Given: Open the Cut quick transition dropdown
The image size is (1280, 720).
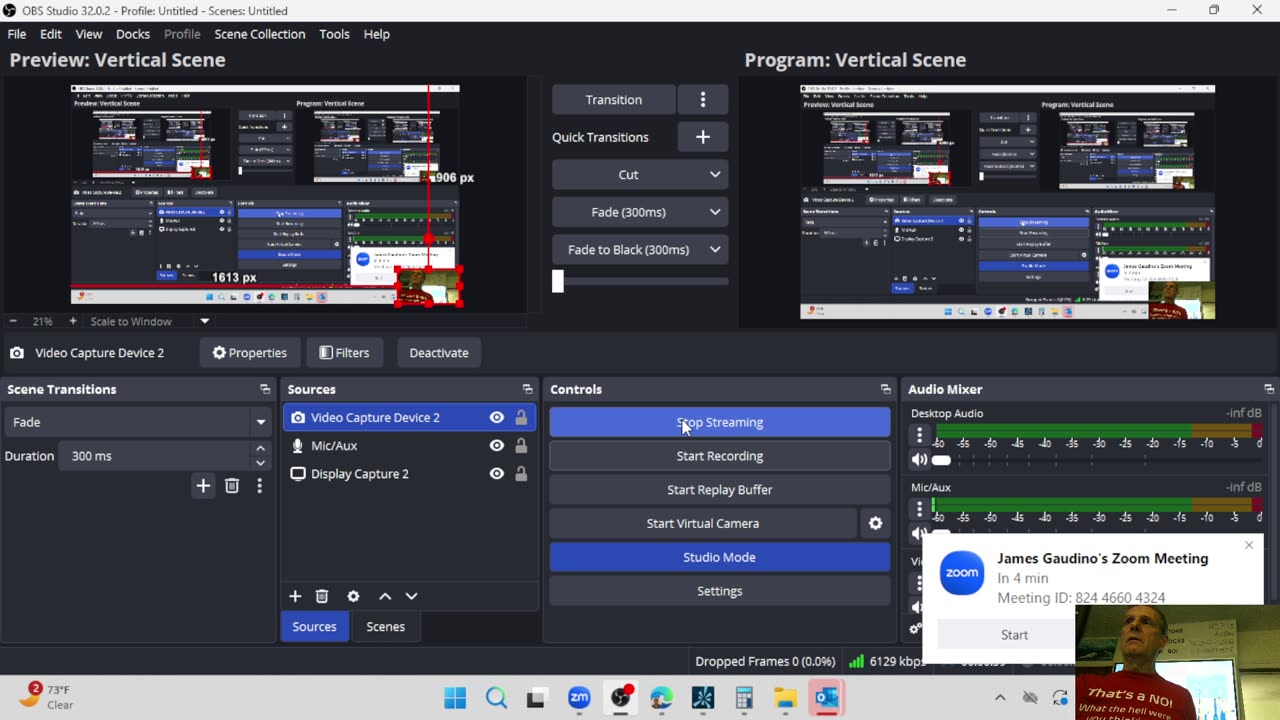Looking at the screenshot, I should click(640, 175).
